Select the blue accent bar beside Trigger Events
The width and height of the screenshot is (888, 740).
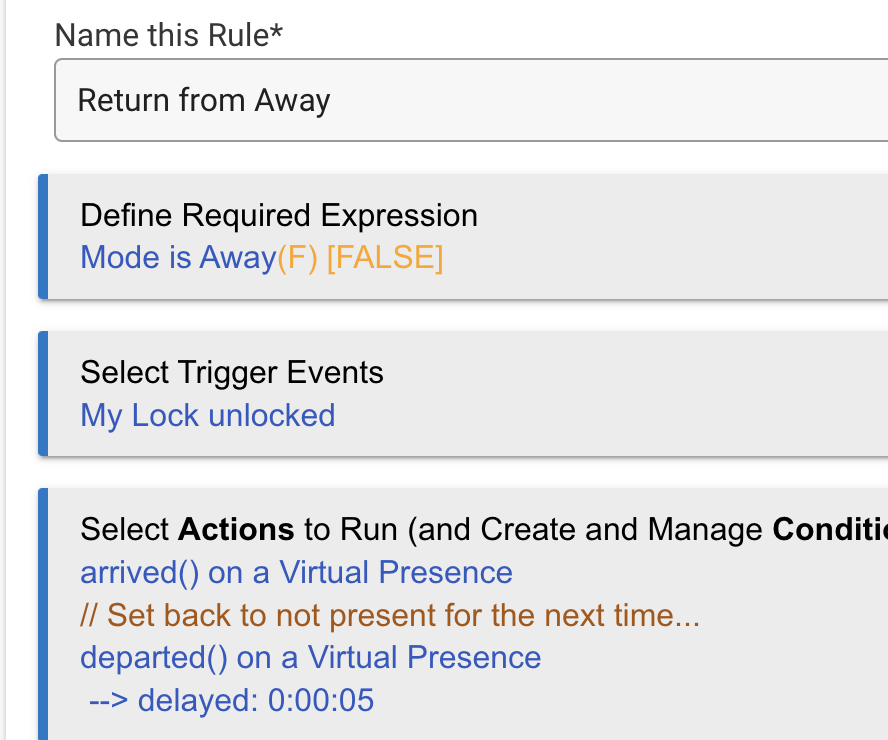click(42, 392)
